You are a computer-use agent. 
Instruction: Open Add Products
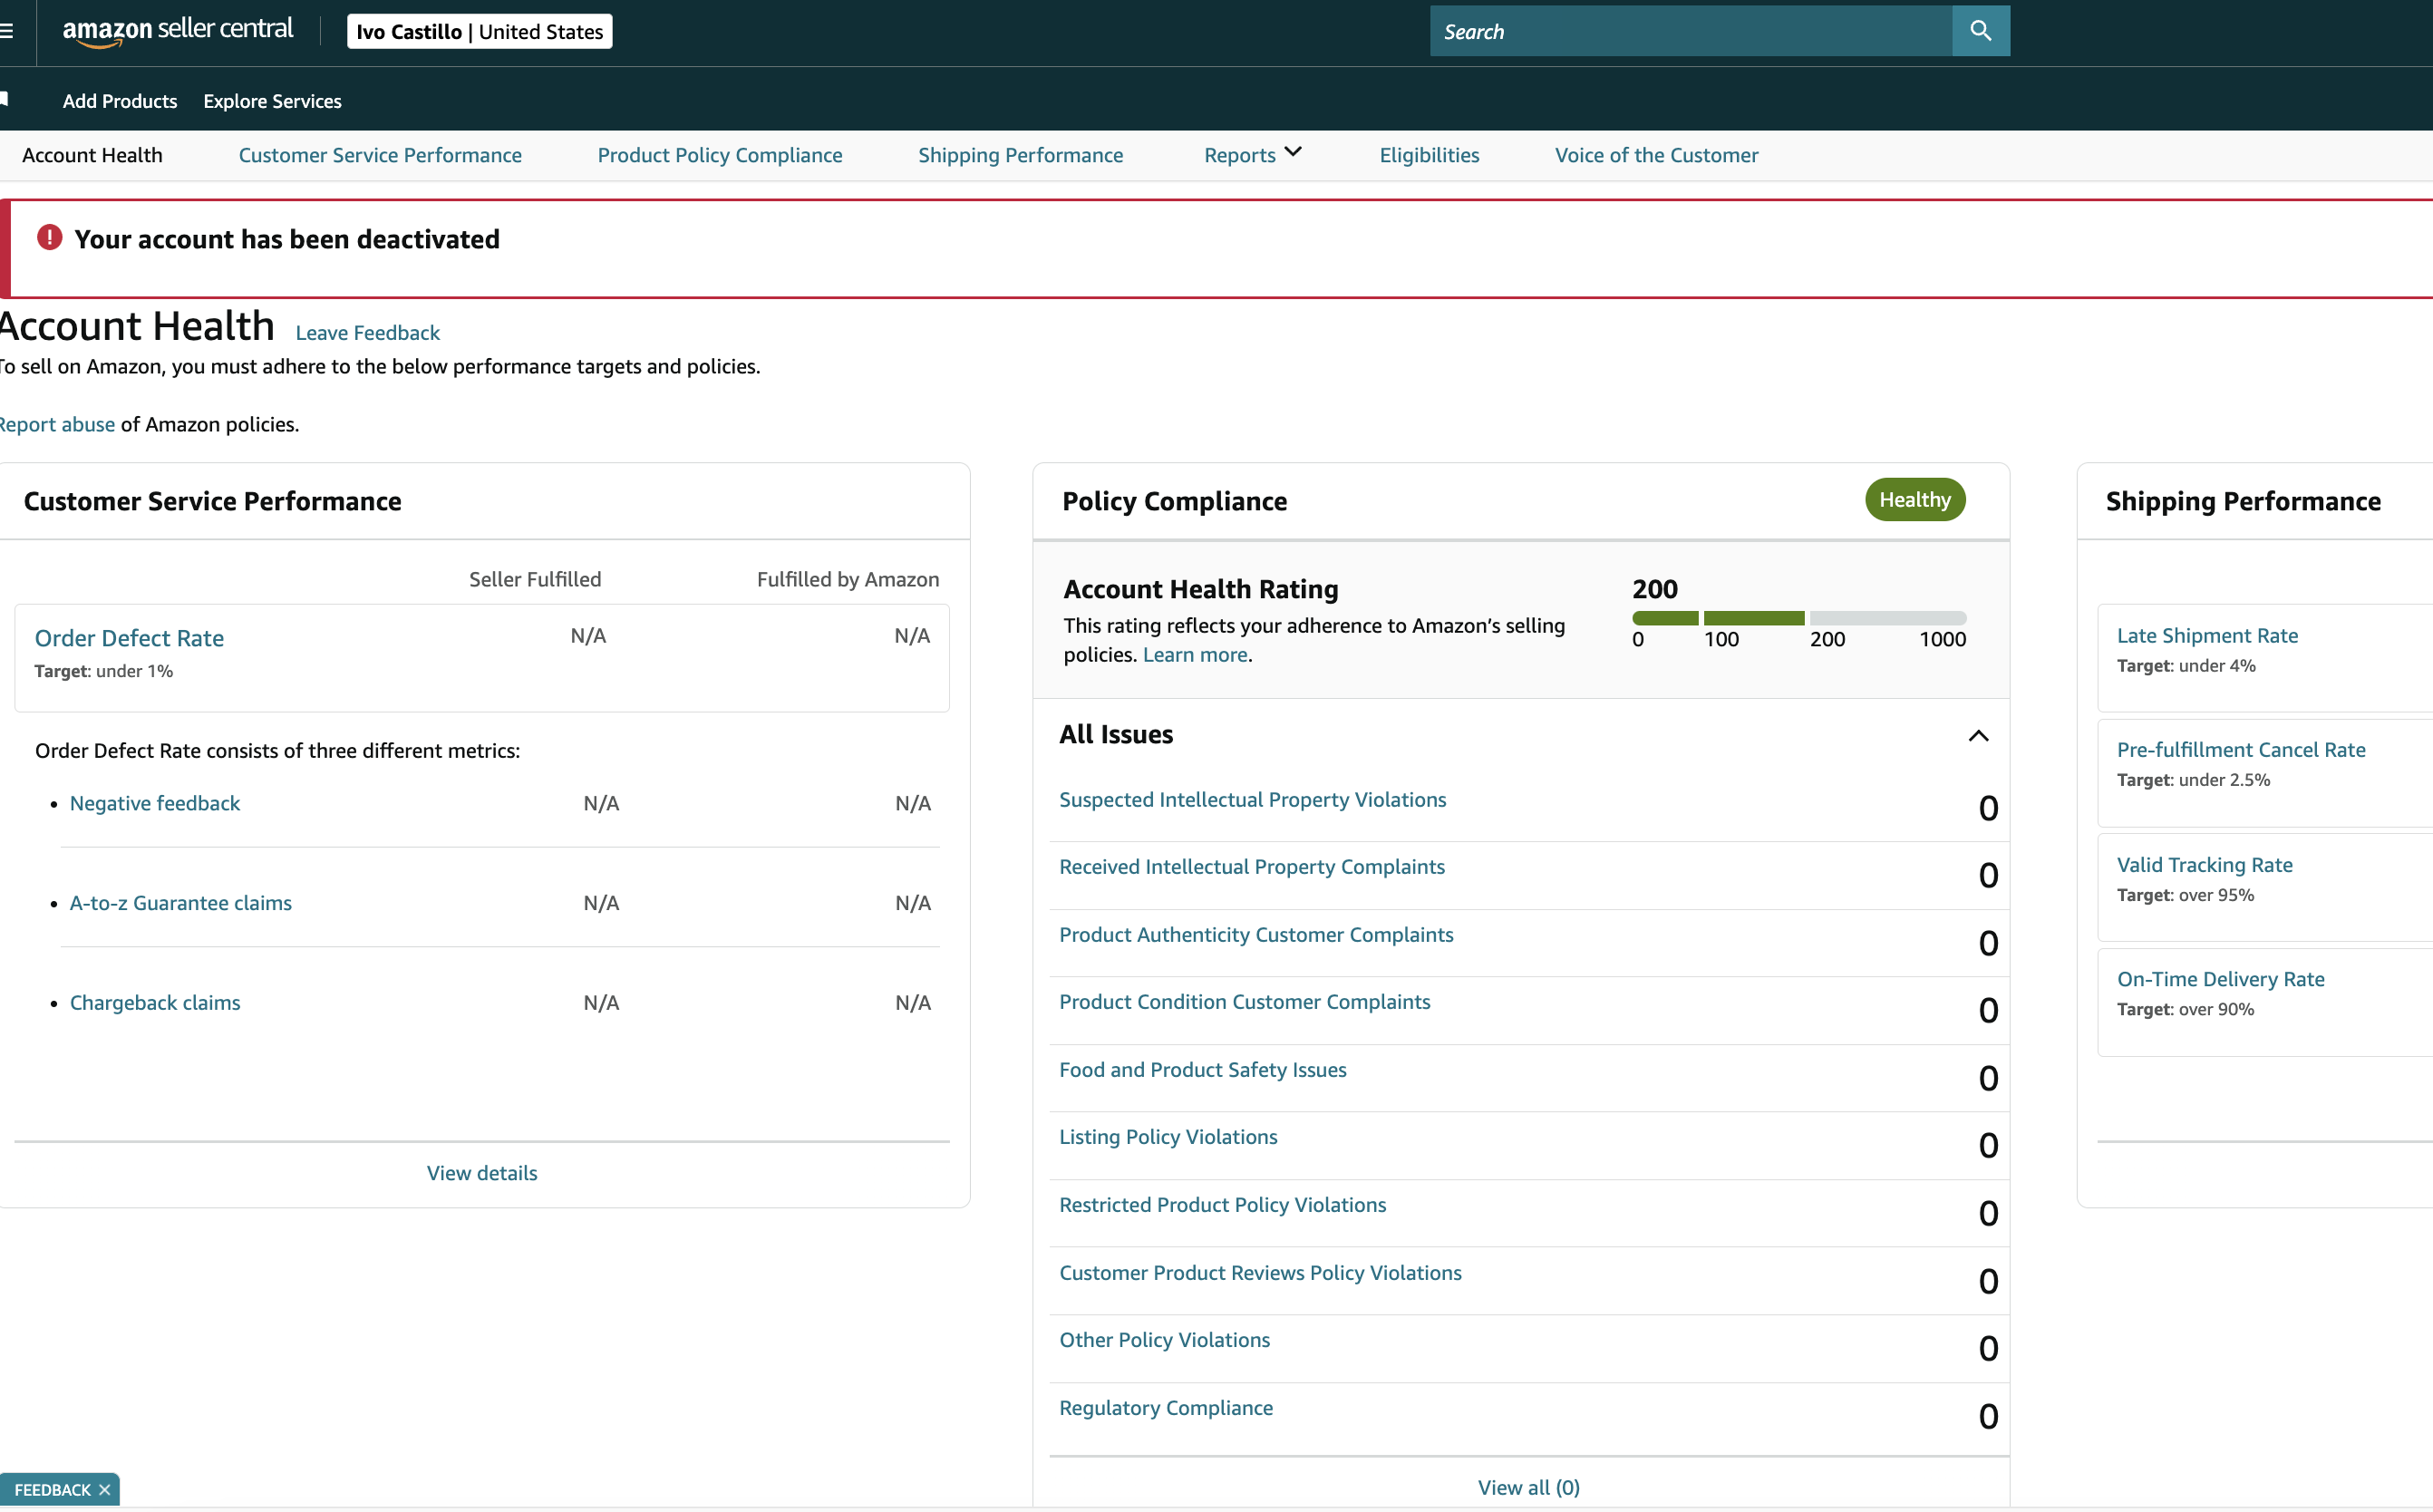[x=120, y=101]
